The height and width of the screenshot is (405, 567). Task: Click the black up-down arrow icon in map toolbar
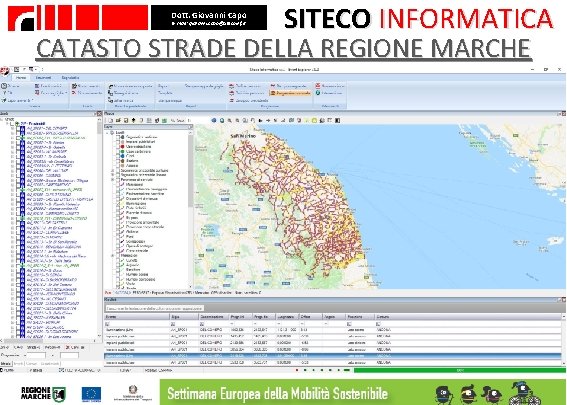click(x=133, y=120)
